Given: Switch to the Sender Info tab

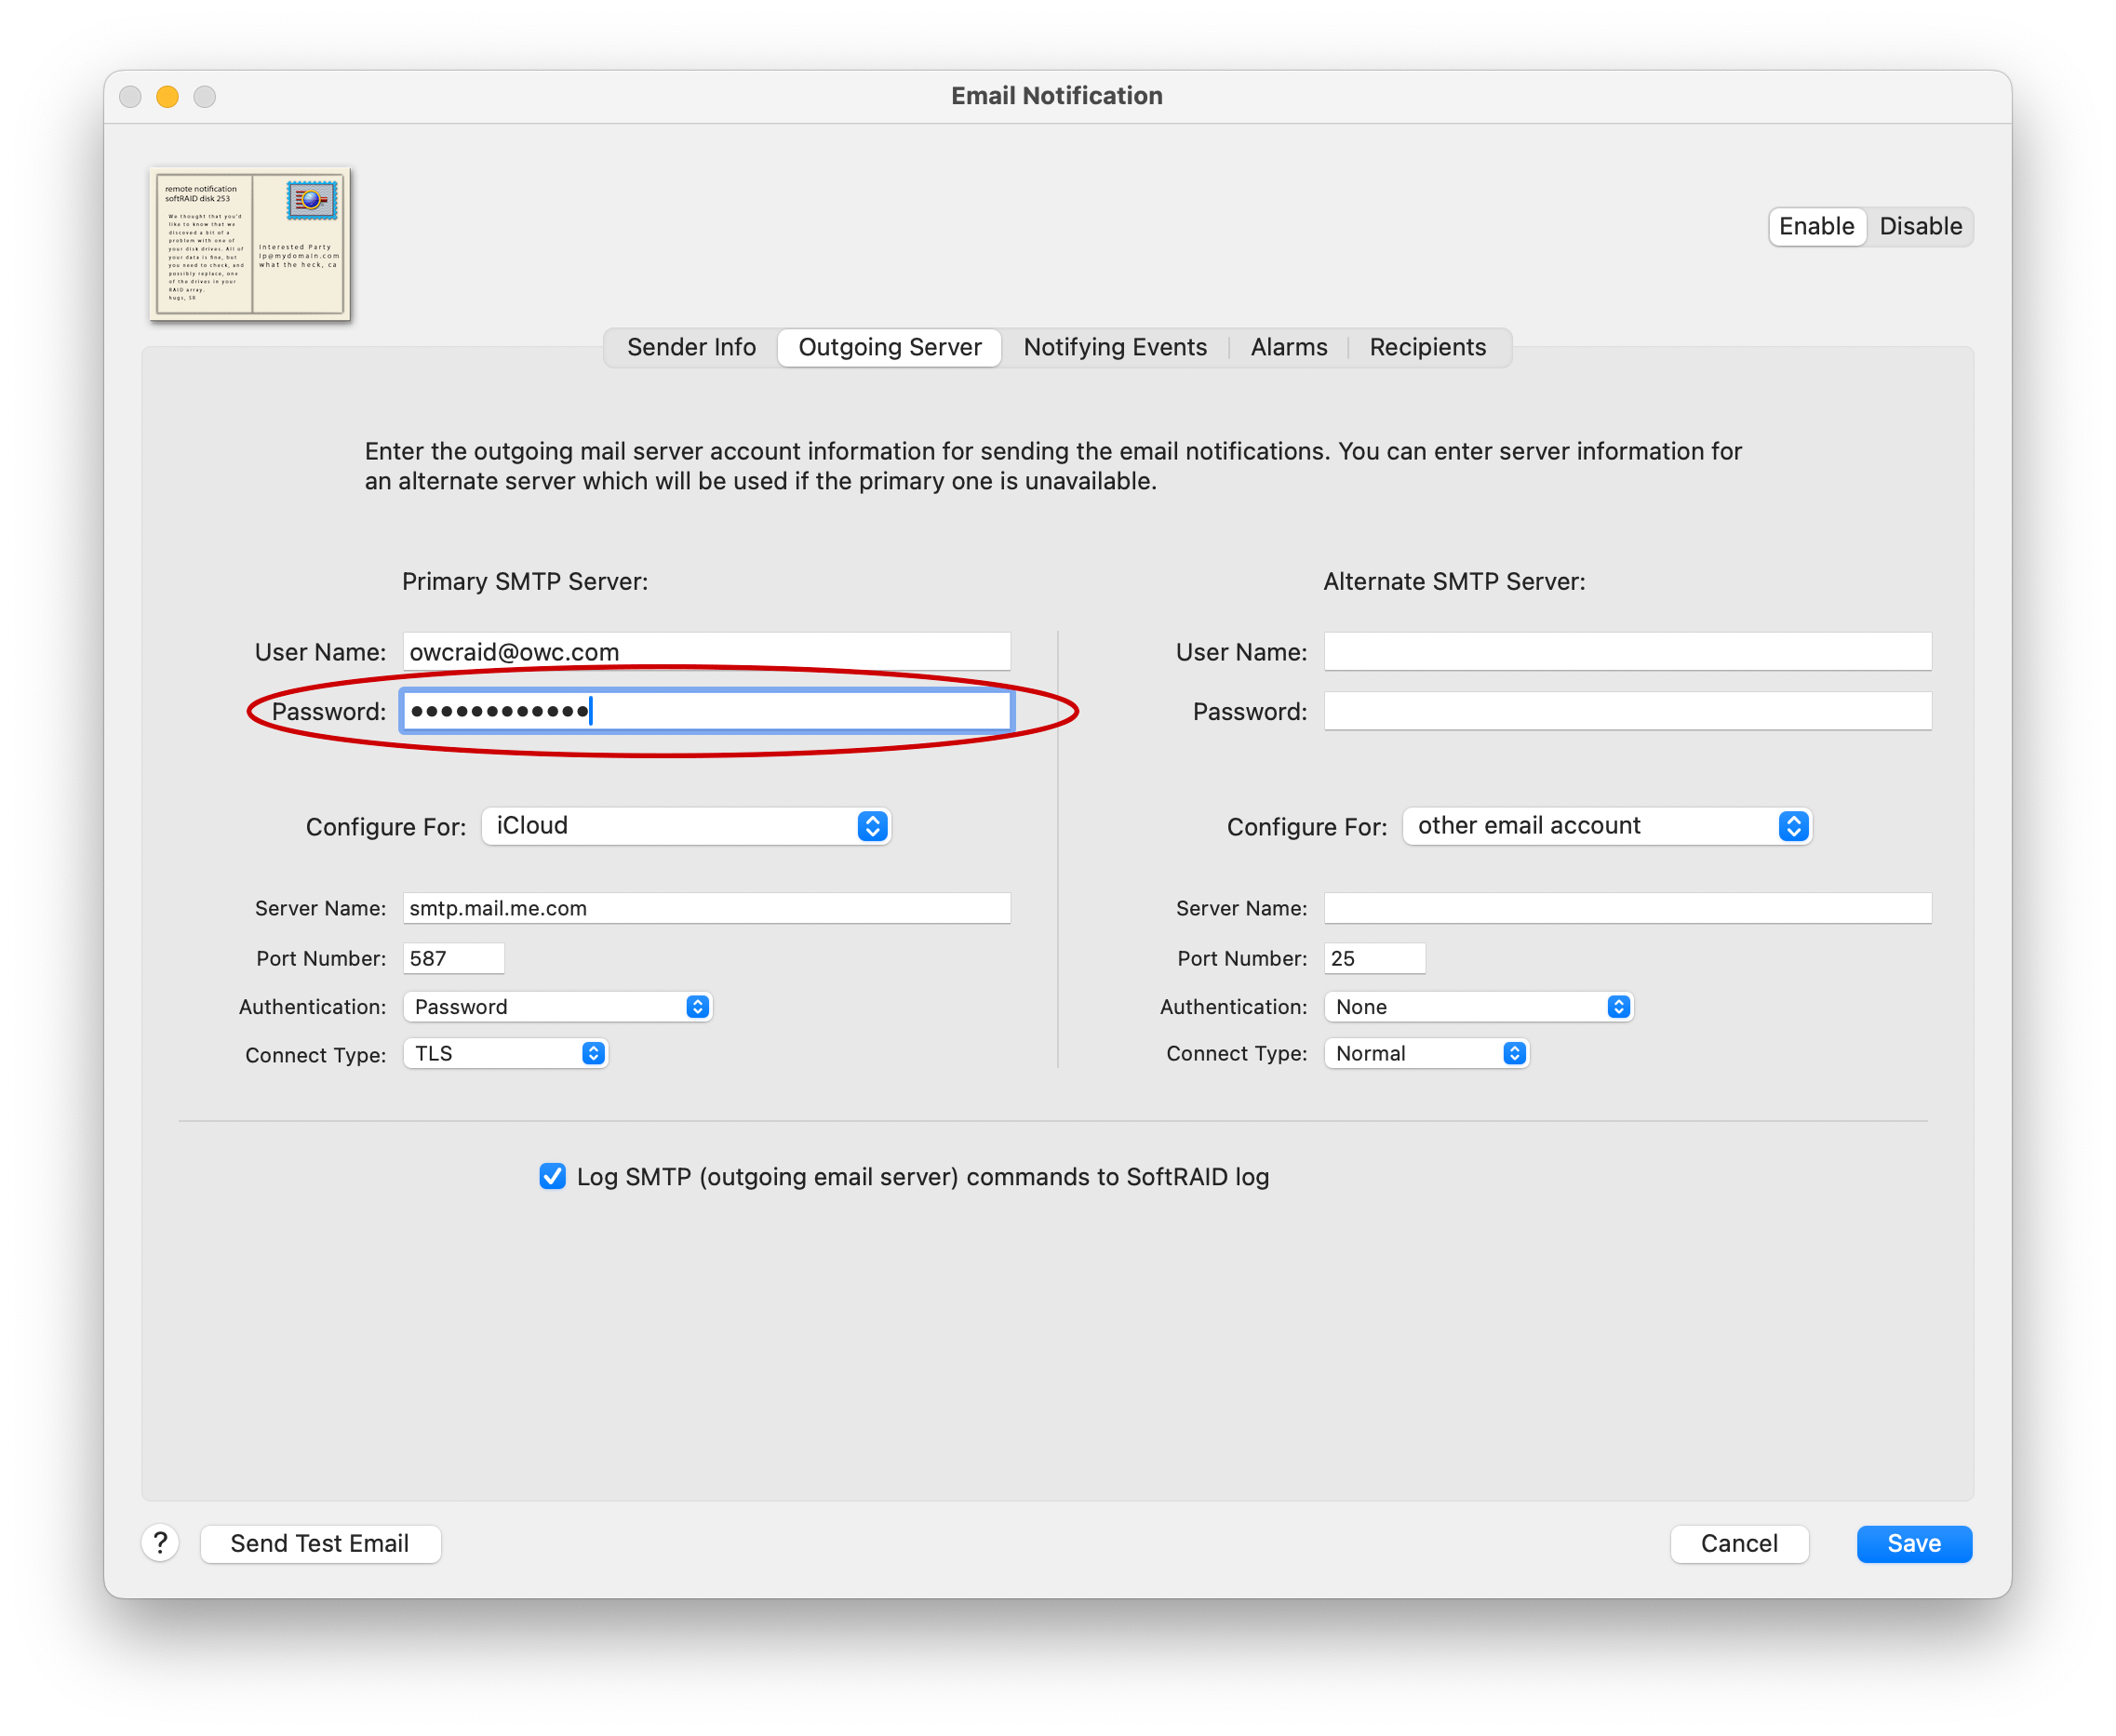Looking at the screenshot, I should (x=691, y=347).
